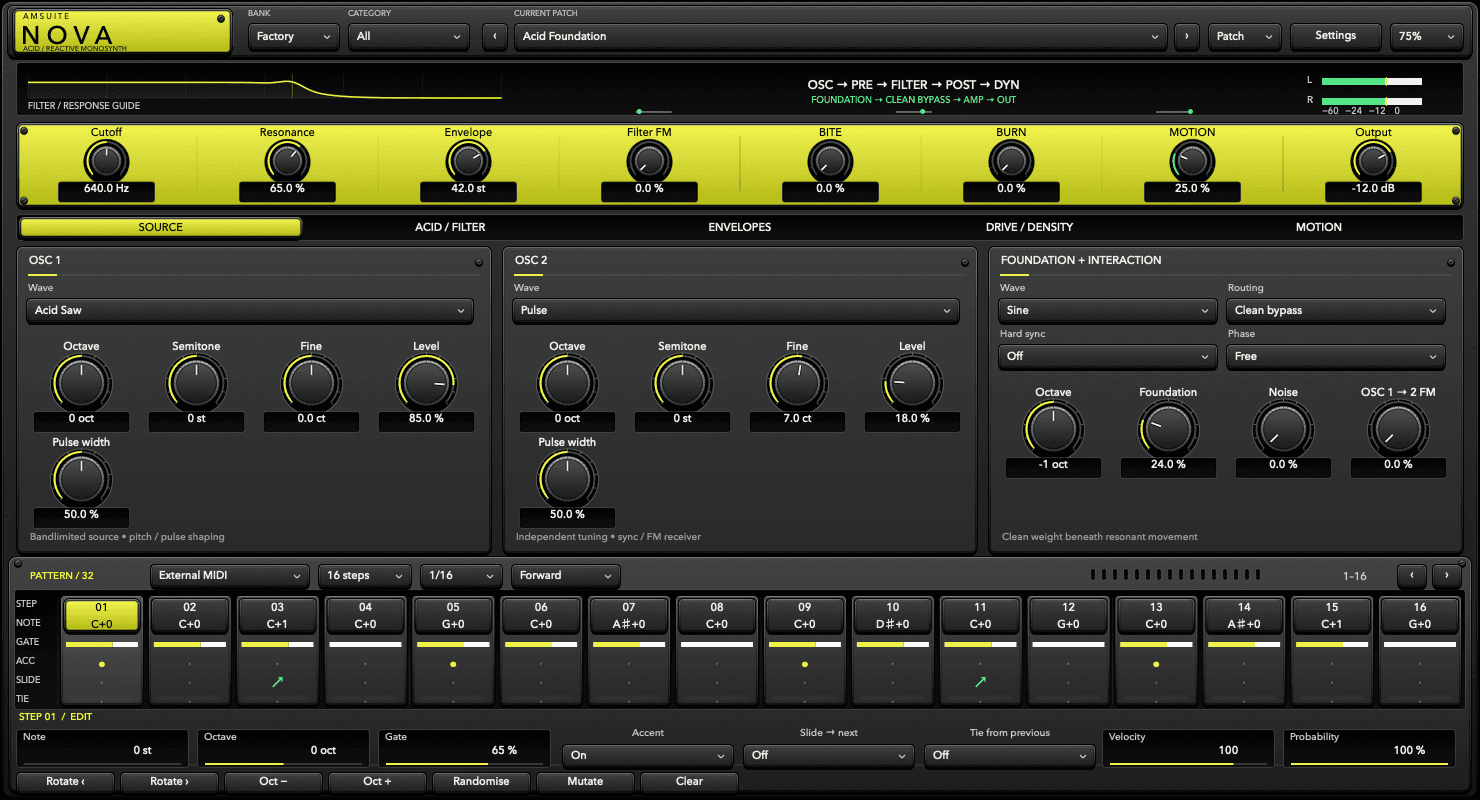Viewport: 1480px width, 800px height.
Task: Toggle accent dot on step 09
Action: click(x=804, y=664)
